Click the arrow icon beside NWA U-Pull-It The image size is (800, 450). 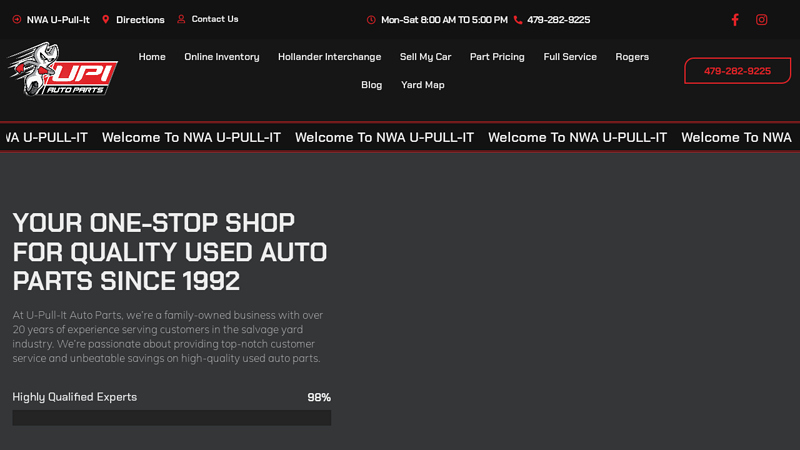coord(17,19)
